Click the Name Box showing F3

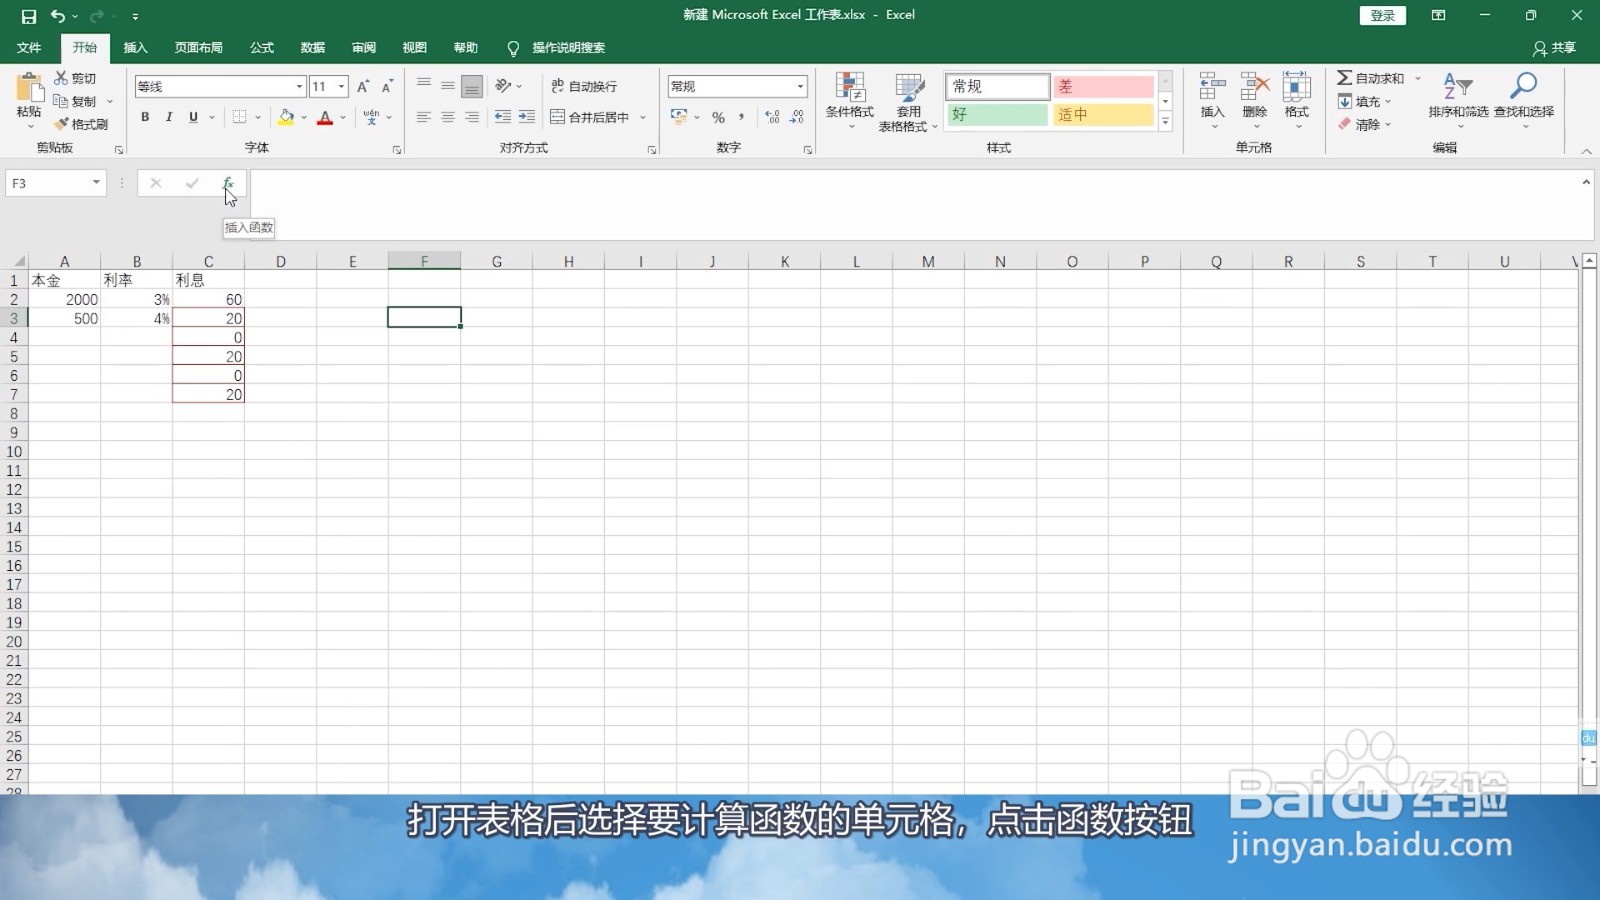pos(56,183)
